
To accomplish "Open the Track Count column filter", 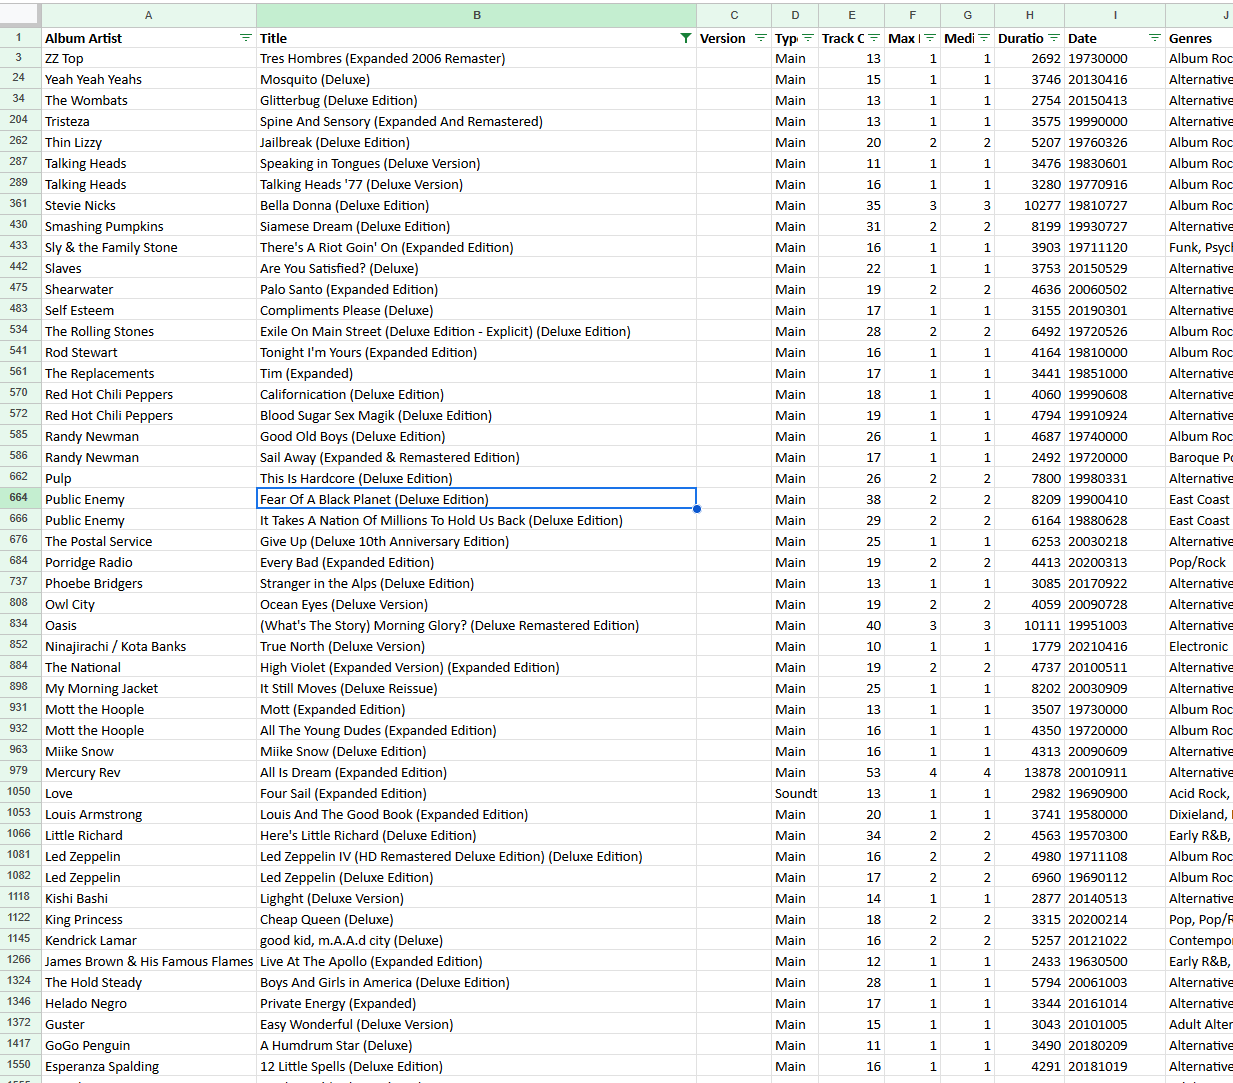I will click(875, 38).
